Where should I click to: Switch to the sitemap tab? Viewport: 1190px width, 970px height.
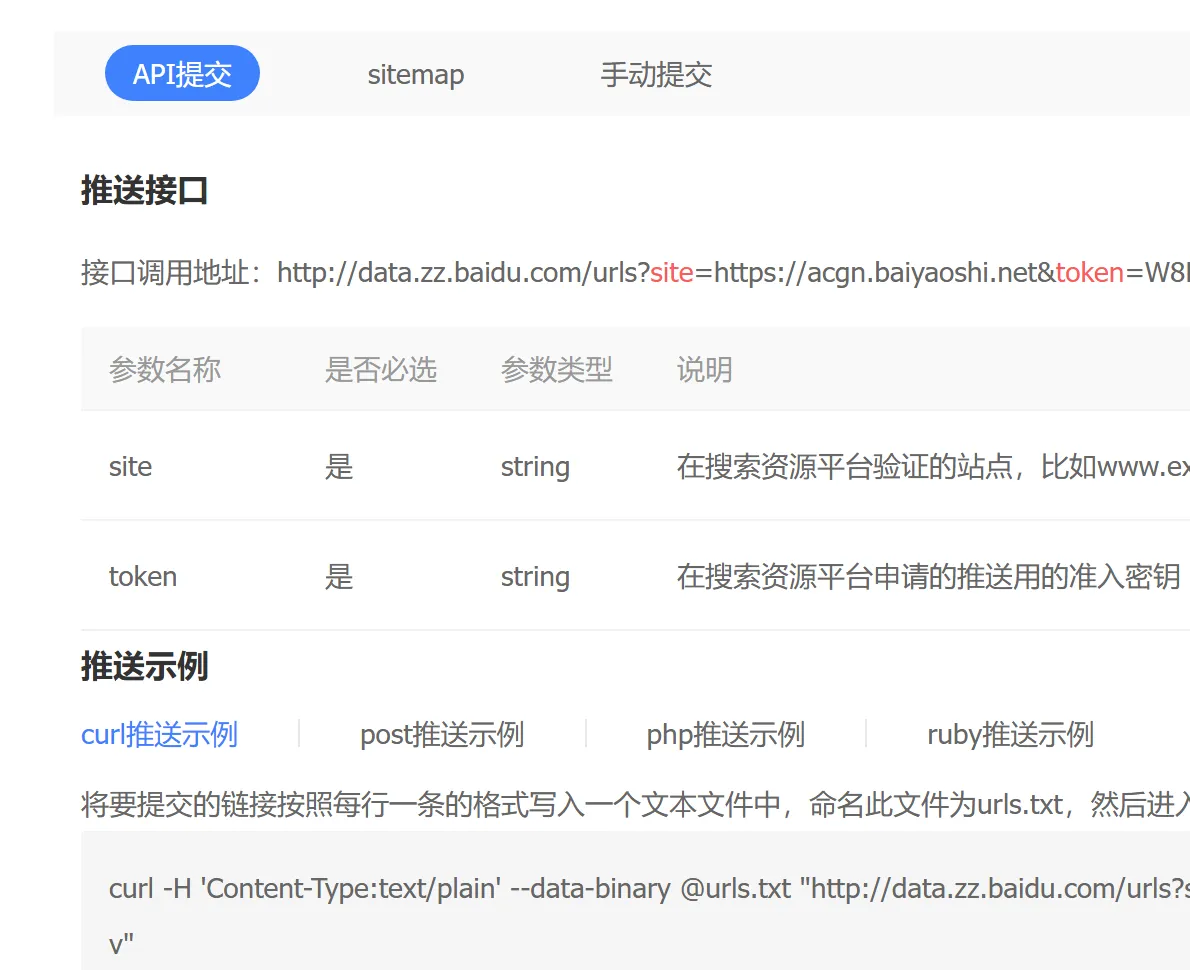click(416, 74)
